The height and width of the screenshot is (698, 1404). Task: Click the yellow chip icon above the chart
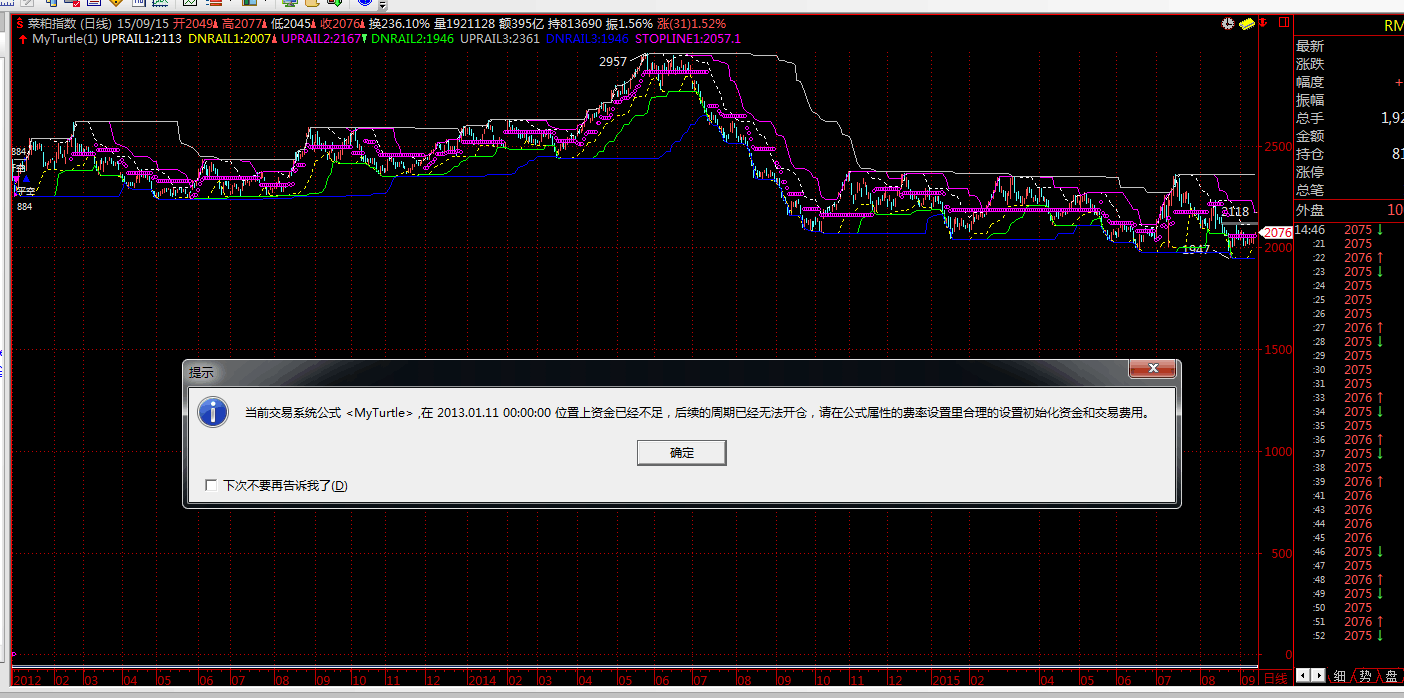click(1247, 23)
